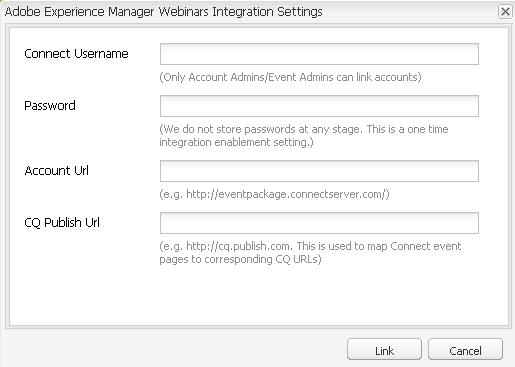Click the Connect Username label
This screenshot has width=515, height=367.
point(76,54)
